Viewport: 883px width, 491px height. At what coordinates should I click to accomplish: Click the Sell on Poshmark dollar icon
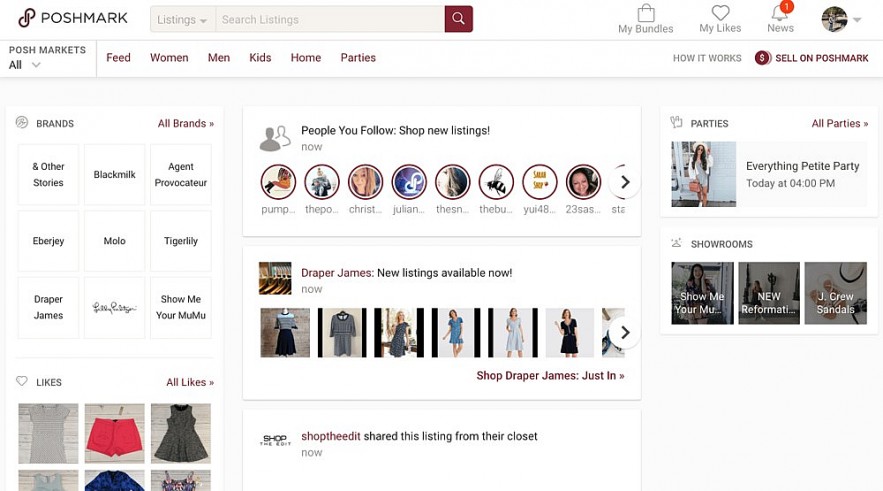(763, 58)
